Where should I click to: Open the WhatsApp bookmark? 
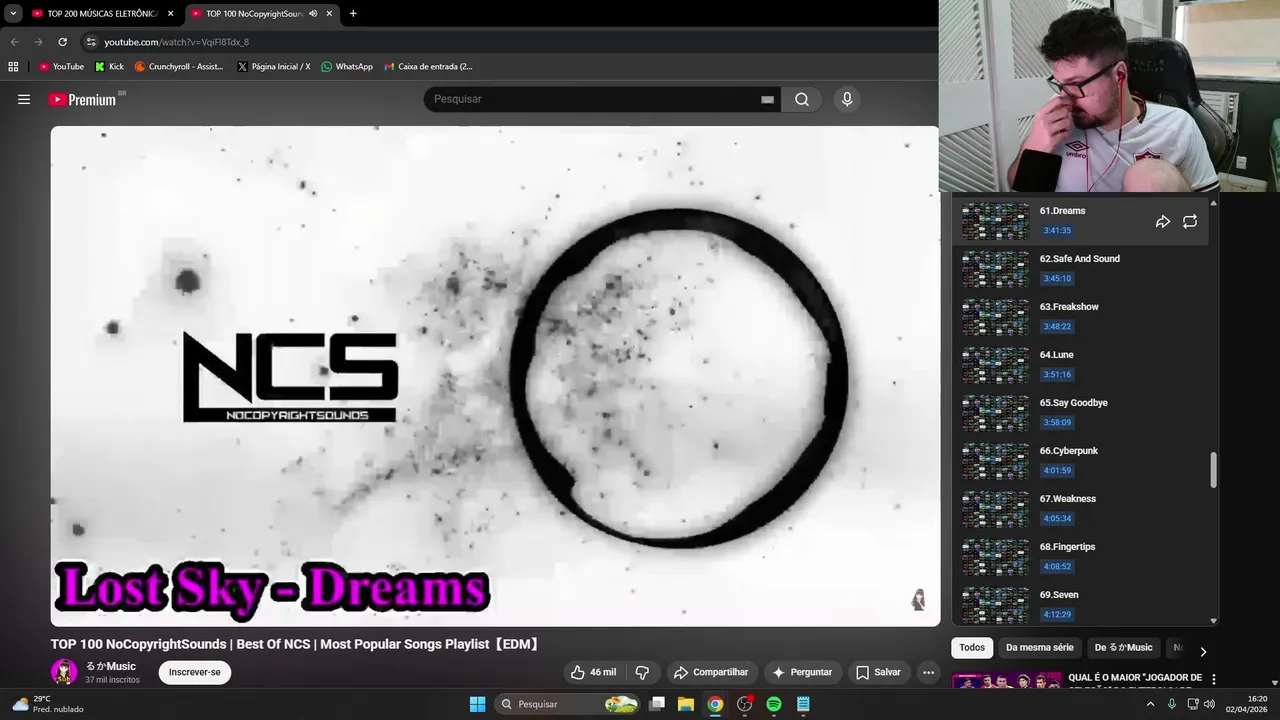click(x=347, y=67)
